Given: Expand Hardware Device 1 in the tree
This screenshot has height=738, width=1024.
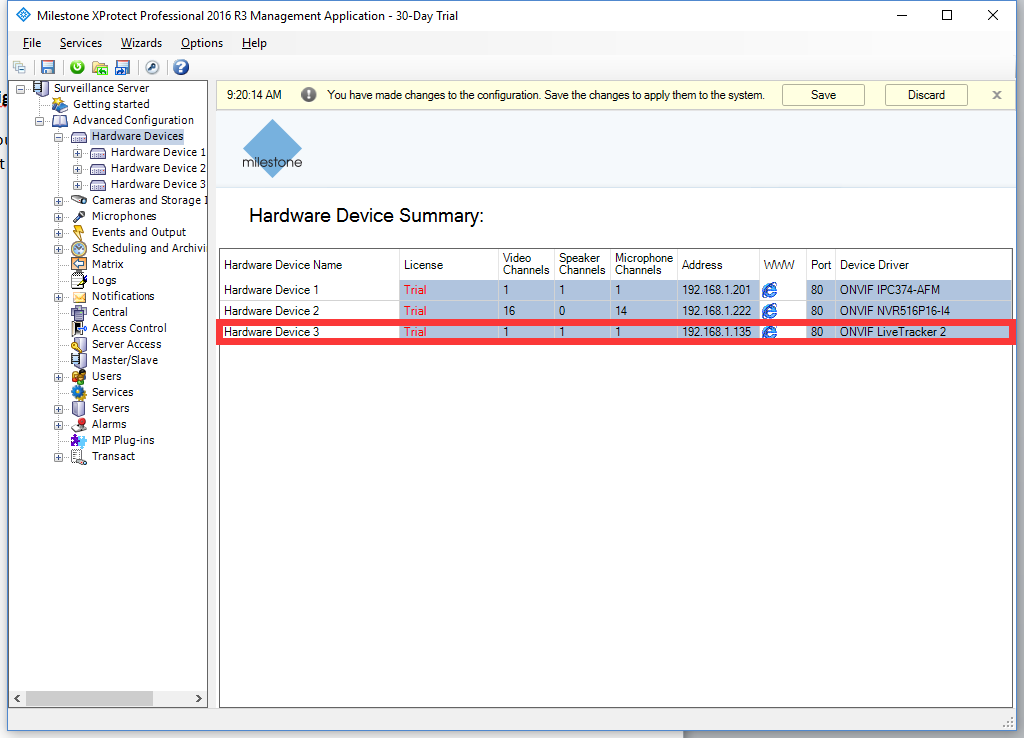Looking at the screenshot, I should click(78, 153).
